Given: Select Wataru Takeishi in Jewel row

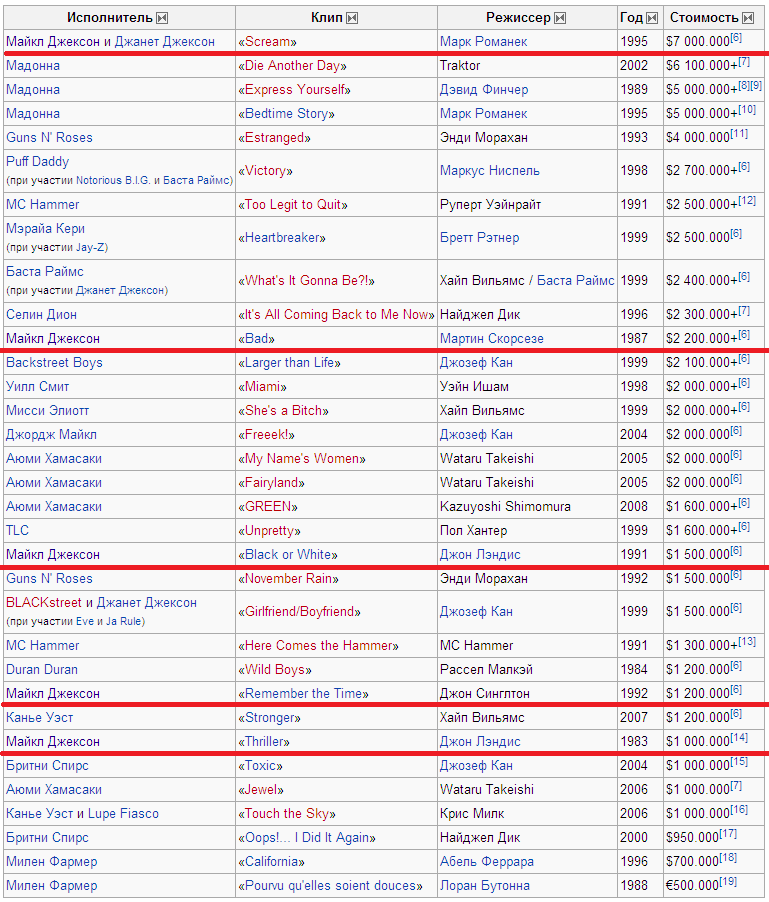Looking at the screenshot, I should point(487,790).
